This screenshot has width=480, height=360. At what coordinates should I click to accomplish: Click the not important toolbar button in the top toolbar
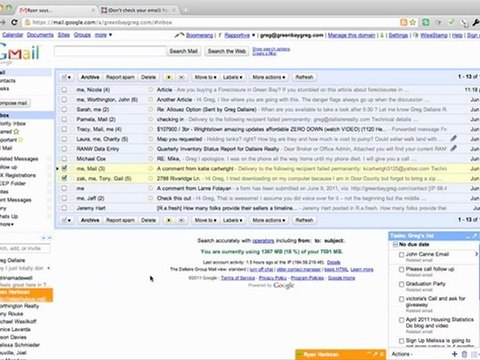pyautogui.click(x=181, y=77)
